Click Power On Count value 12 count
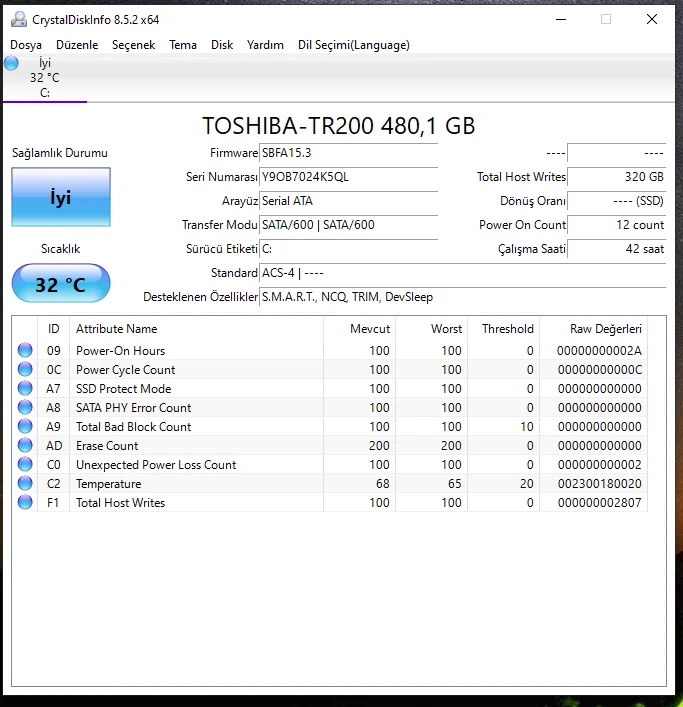The image size is (683, 707). click(x=616, y=225)
